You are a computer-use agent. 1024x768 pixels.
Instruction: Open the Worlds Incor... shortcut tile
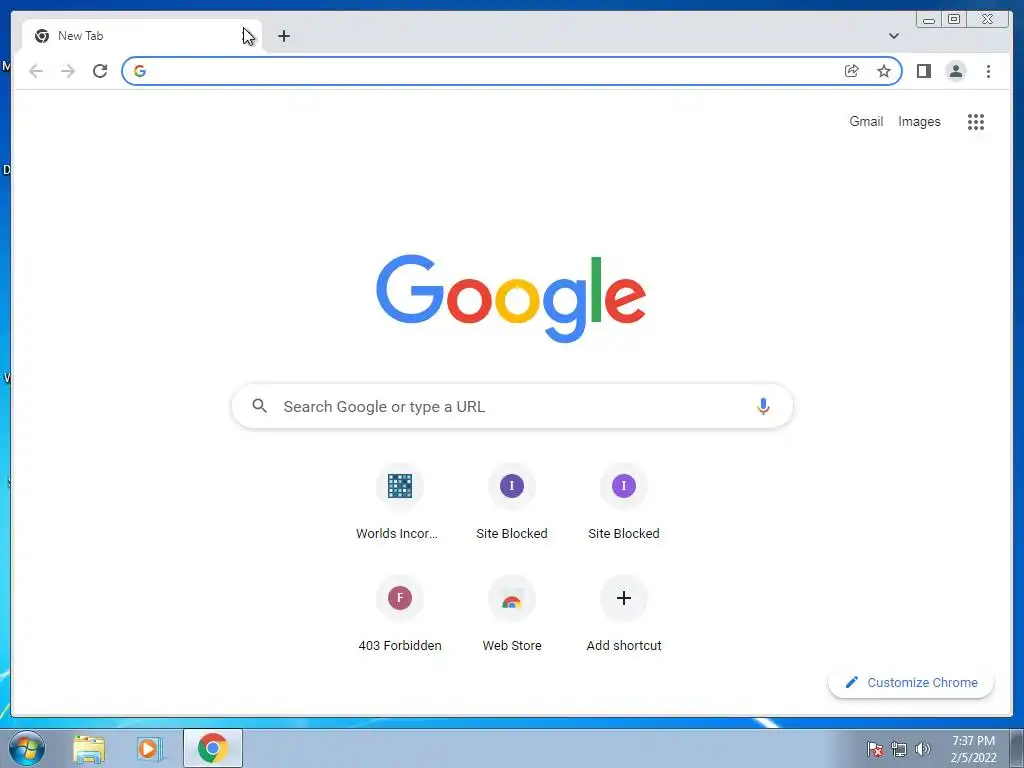(x=400, y=502)
